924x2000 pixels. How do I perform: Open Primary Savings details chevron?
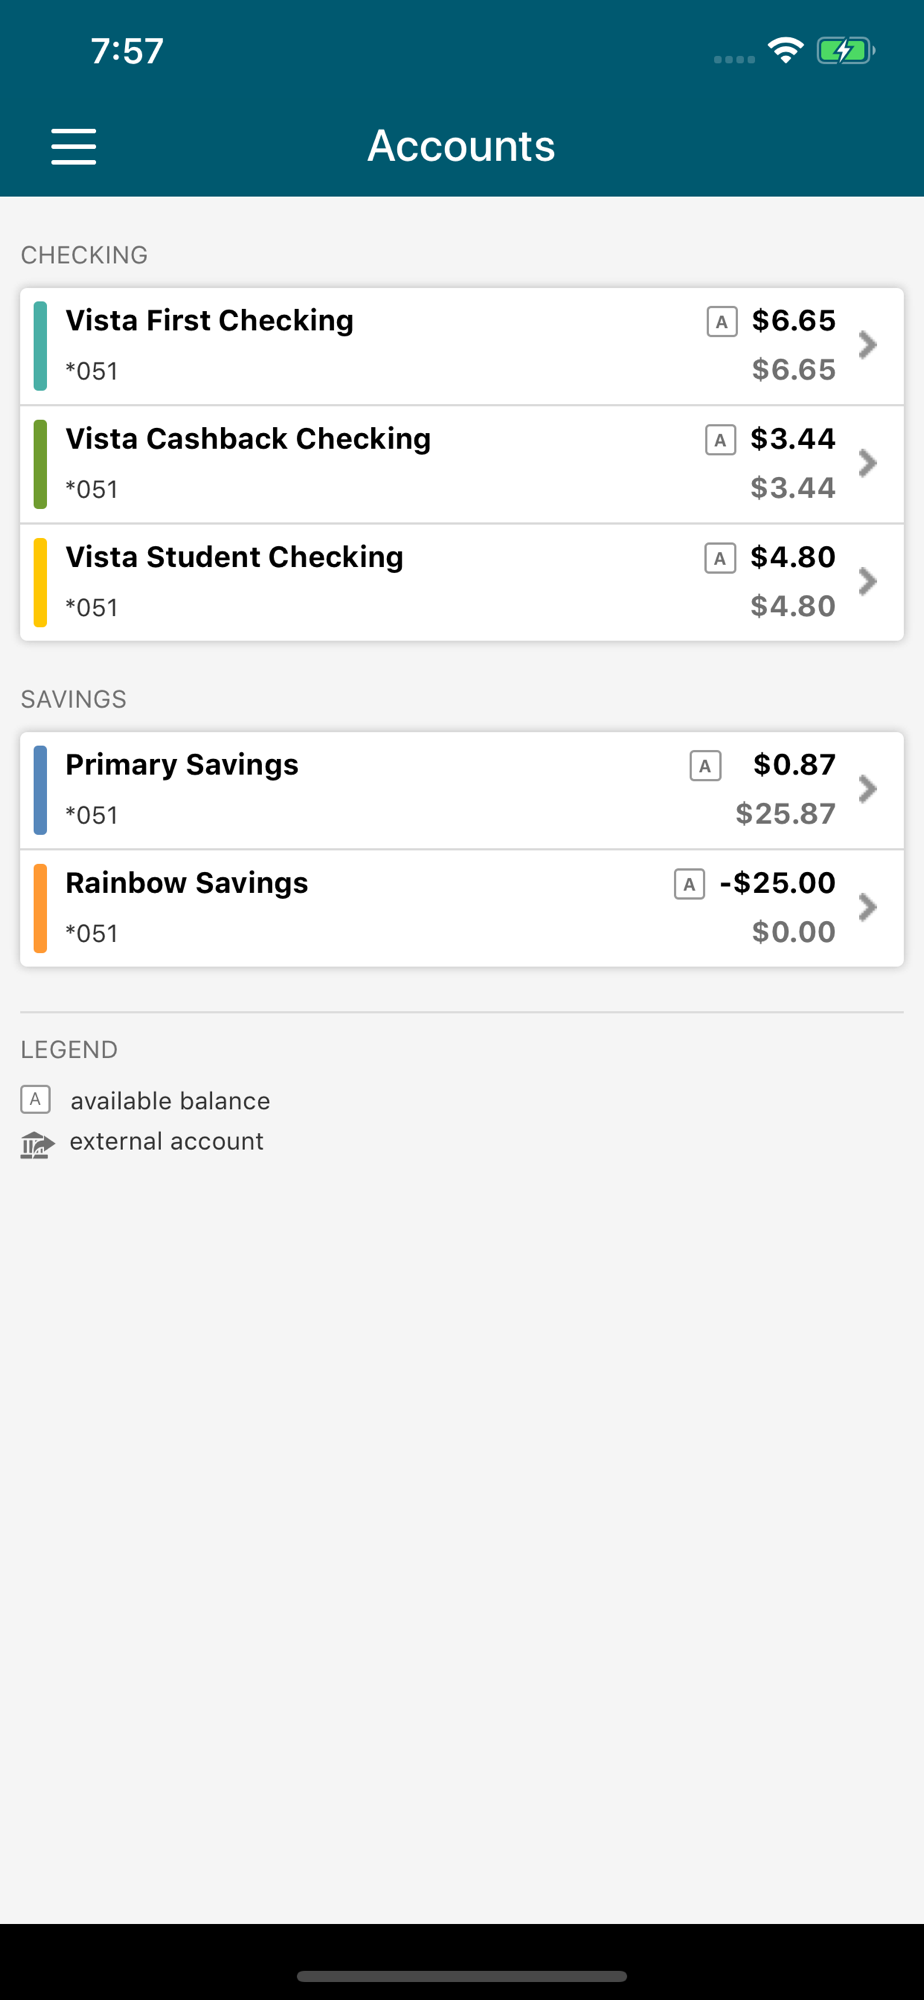868,789
